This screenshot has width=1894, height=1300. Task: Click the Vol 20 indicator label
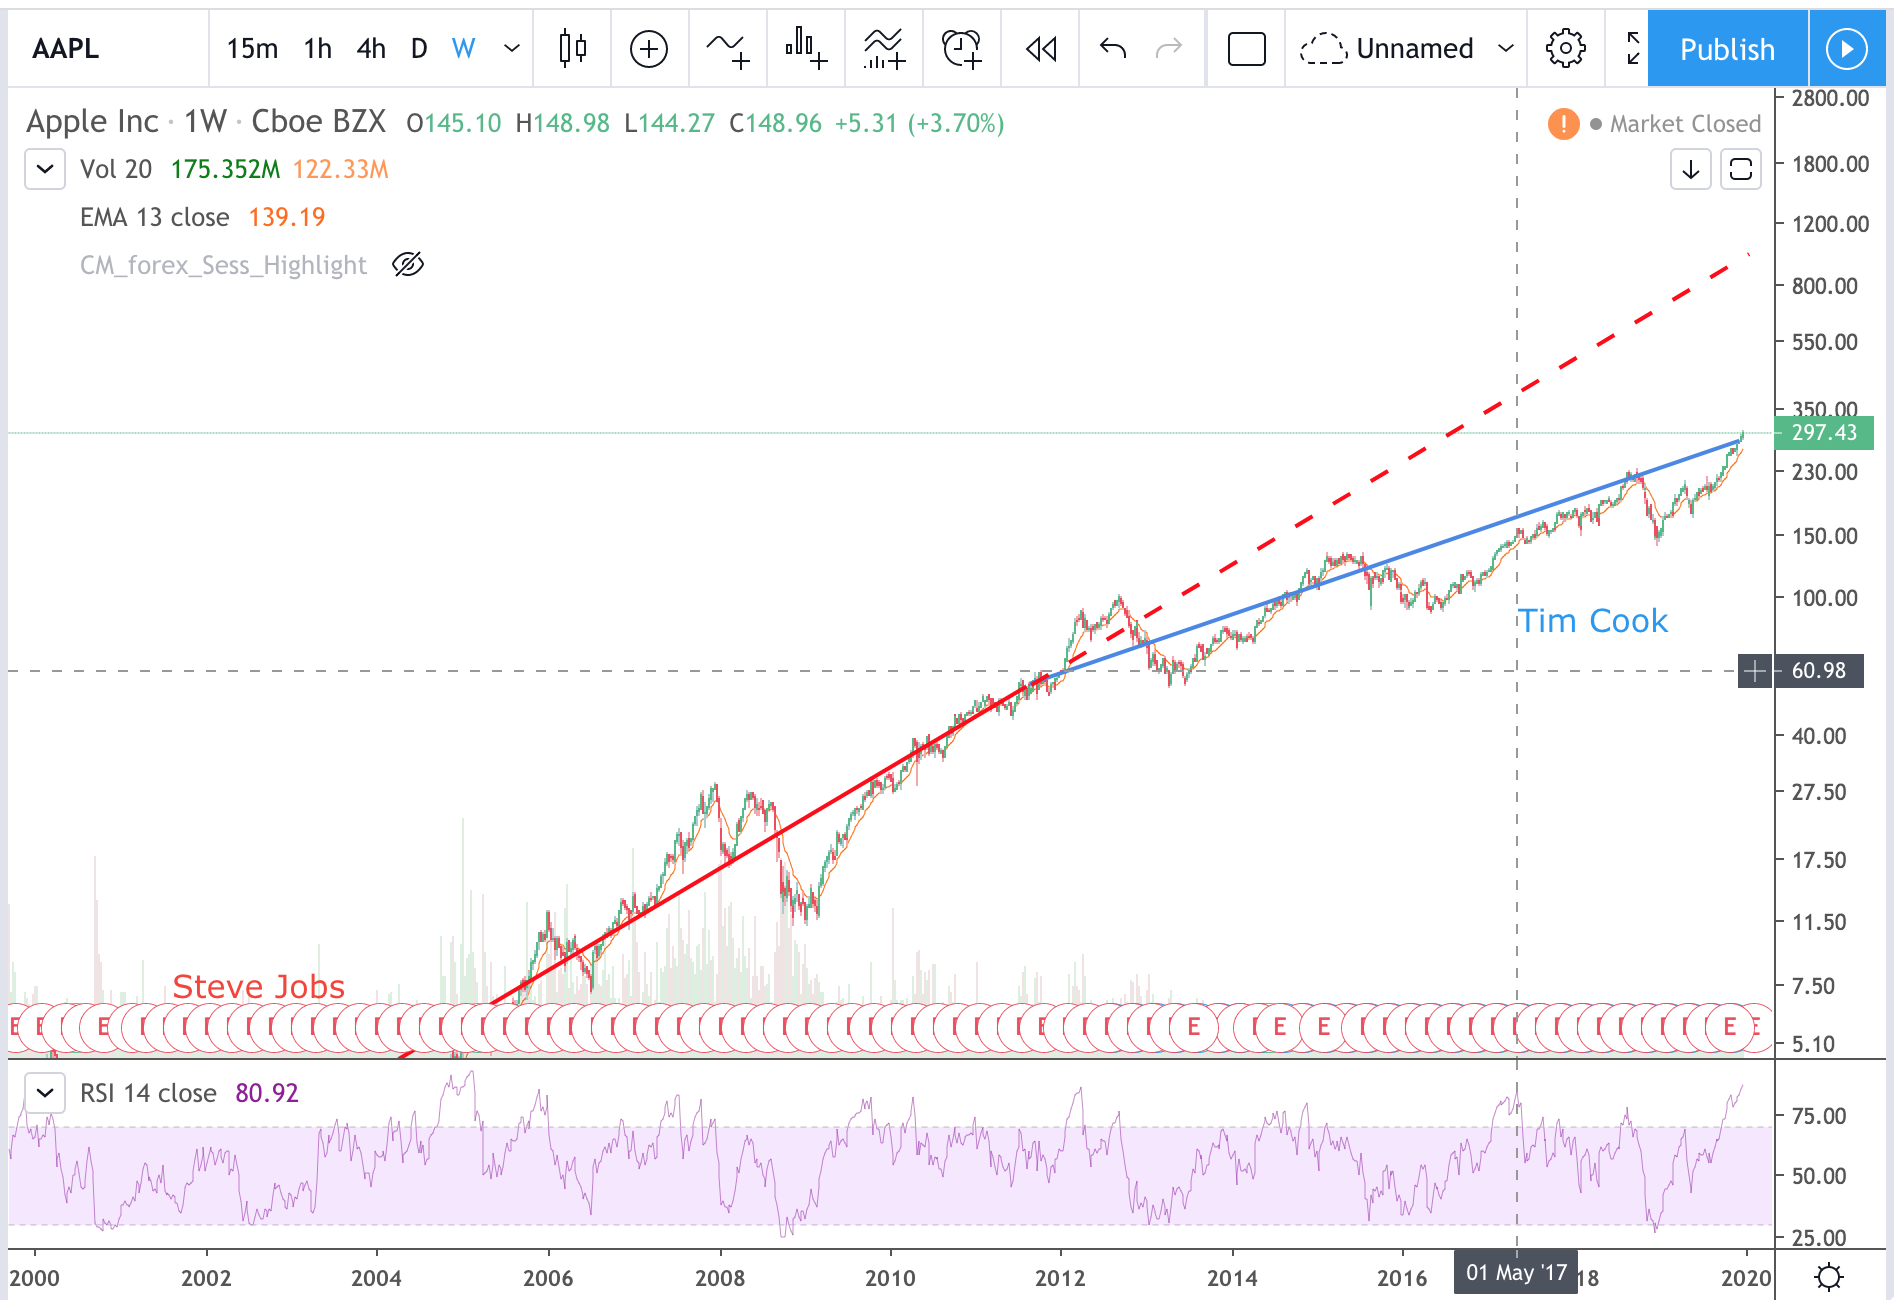(116, 169)
